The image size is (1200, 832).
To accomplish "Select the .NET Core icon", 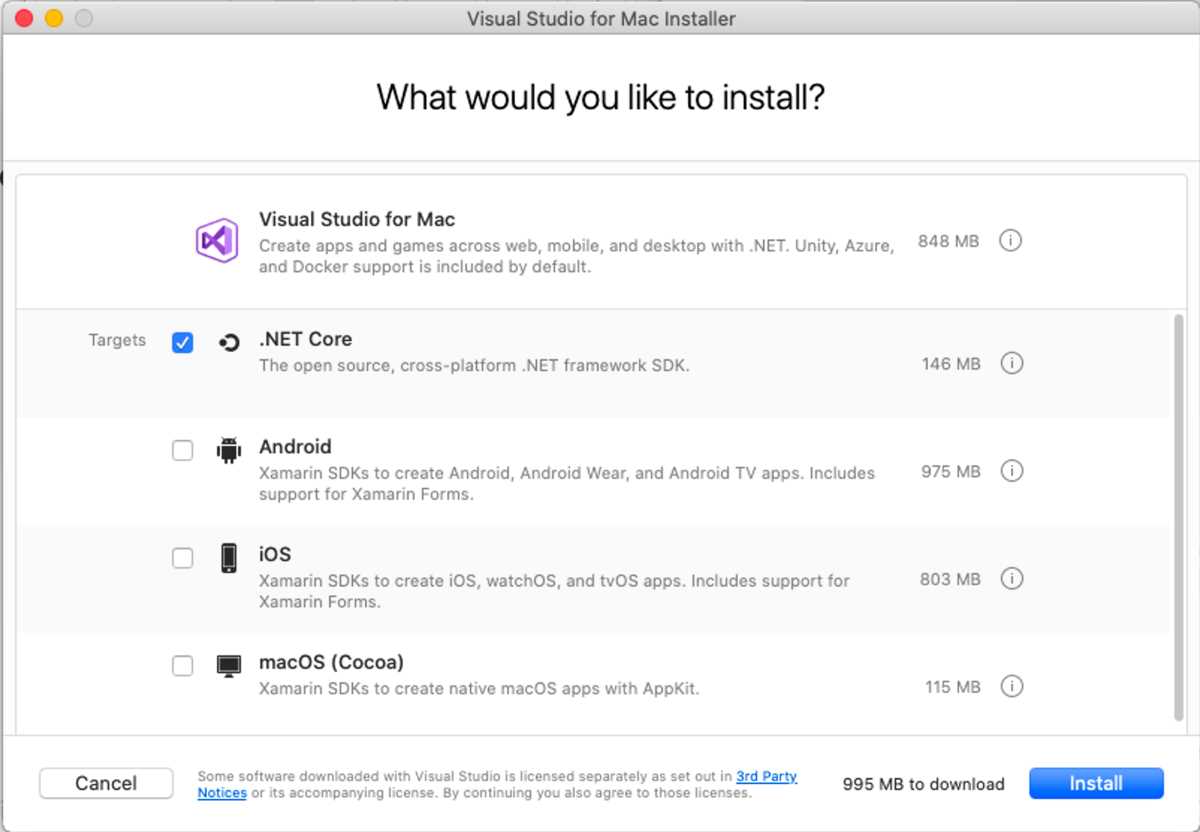I will (230, 339).
